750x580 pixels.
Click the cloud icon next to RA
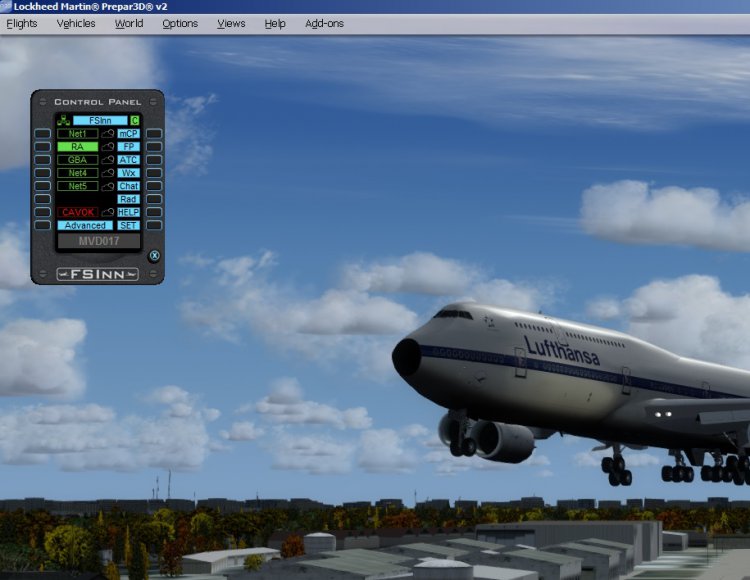click(x=108, y=147)
